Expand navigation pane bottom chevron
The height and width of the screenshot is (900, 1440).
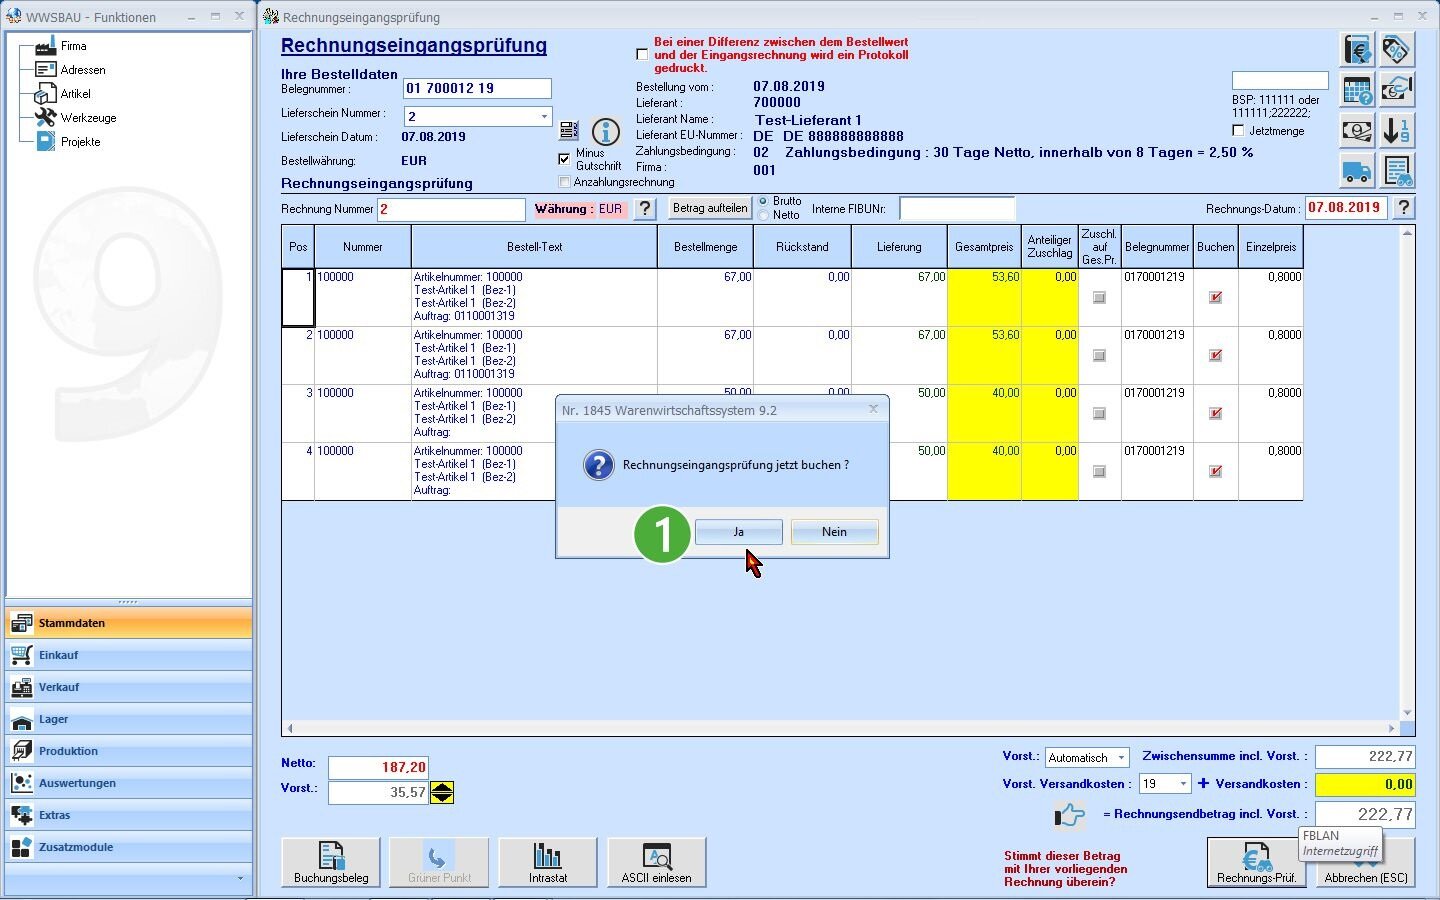pyautogui.click(x=240, y=878)
